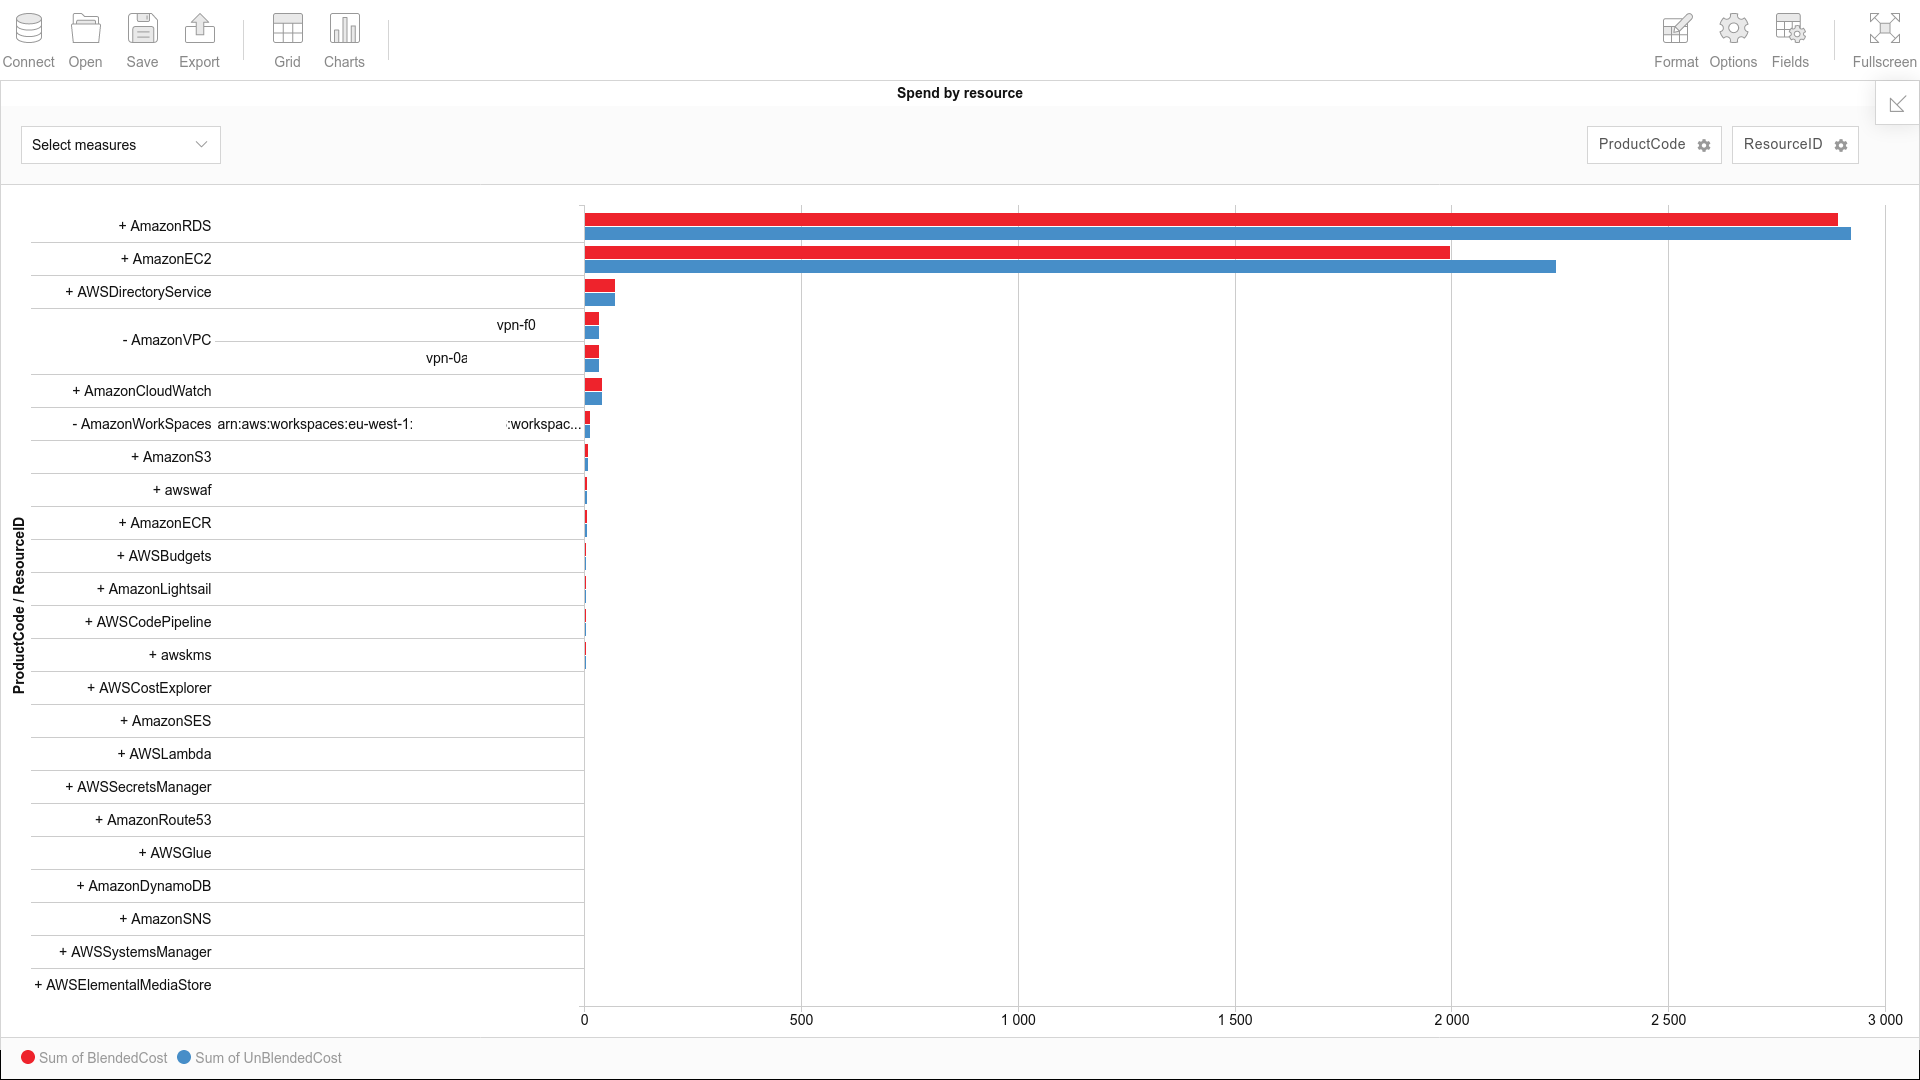The image size is (1920, 1080).
Task: Expand the AmazonECR row
Action: 165,523
